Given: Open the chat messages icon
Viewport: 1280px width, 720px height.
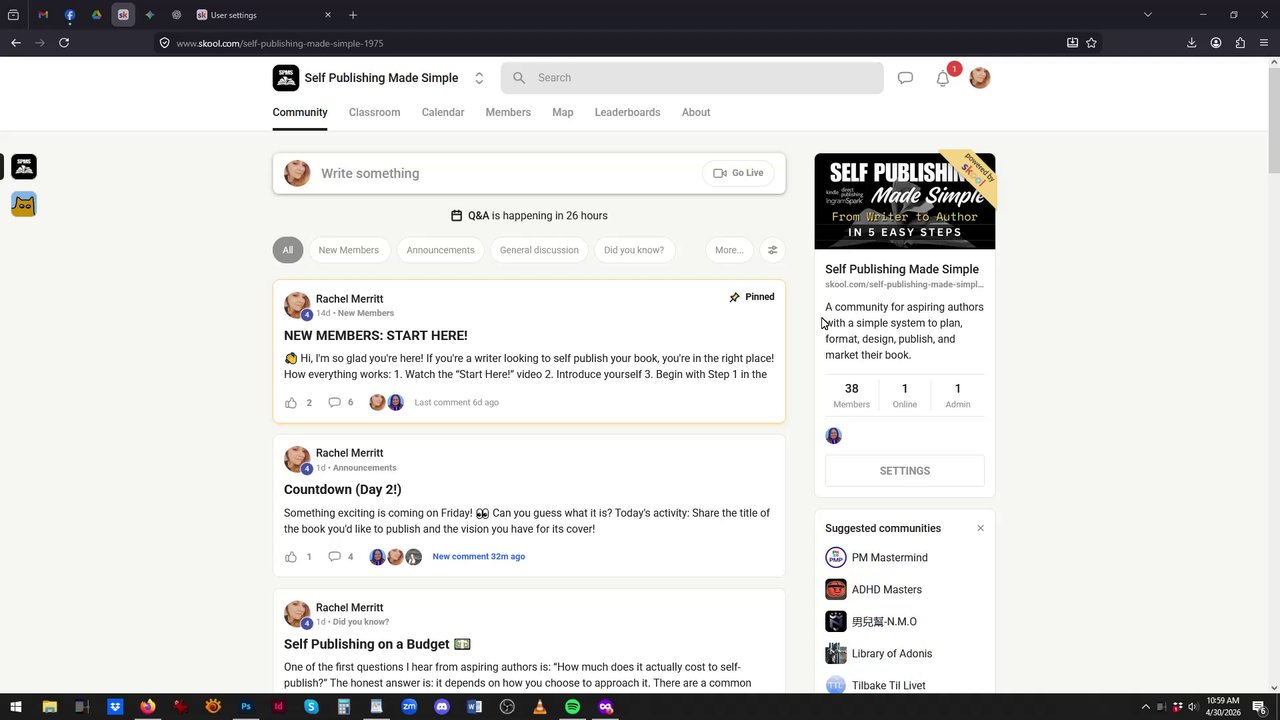Looking at the screenshot, I should tap(905, 78).
